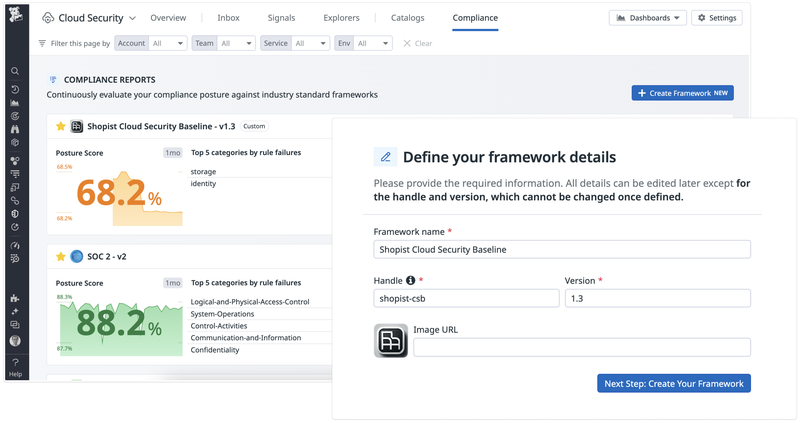This screenshot has width=800, height=423.
Task: Open Help at the sidebar bottom
Action: (15, 367)
